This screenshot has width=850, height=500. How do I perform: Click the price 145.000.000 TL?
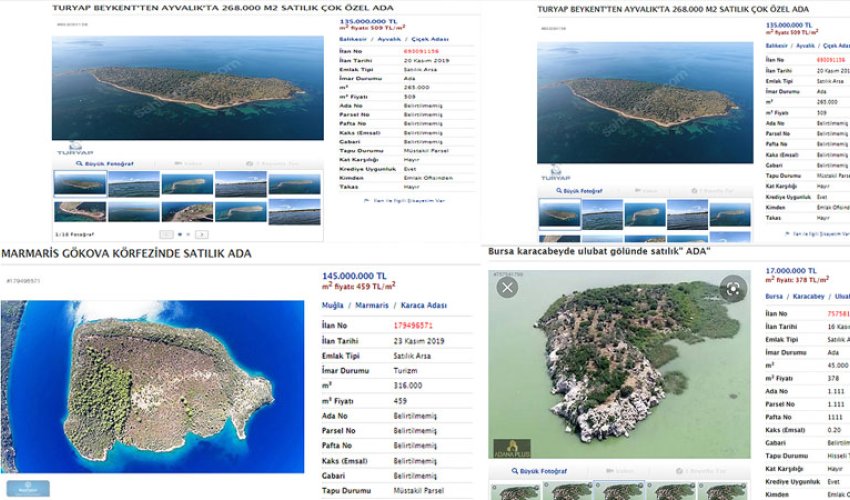[x=355, y=276]
